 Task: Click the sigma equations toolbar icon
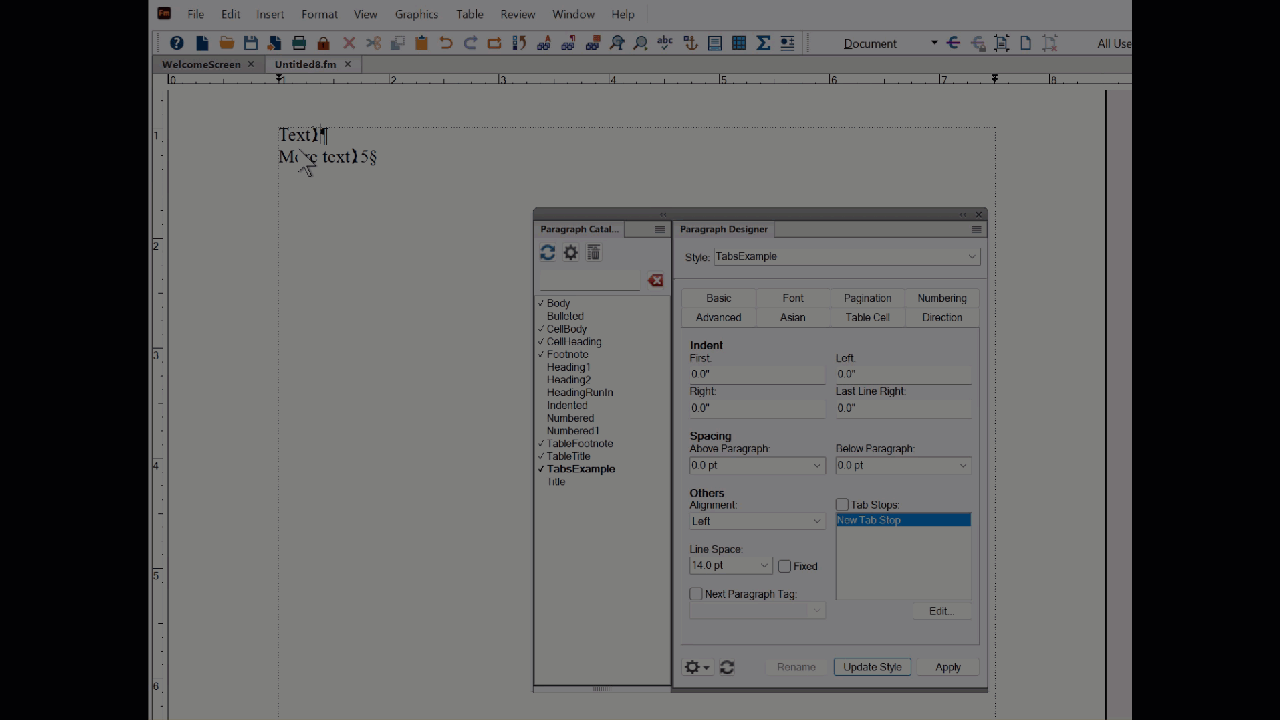[x=763, y=43]
